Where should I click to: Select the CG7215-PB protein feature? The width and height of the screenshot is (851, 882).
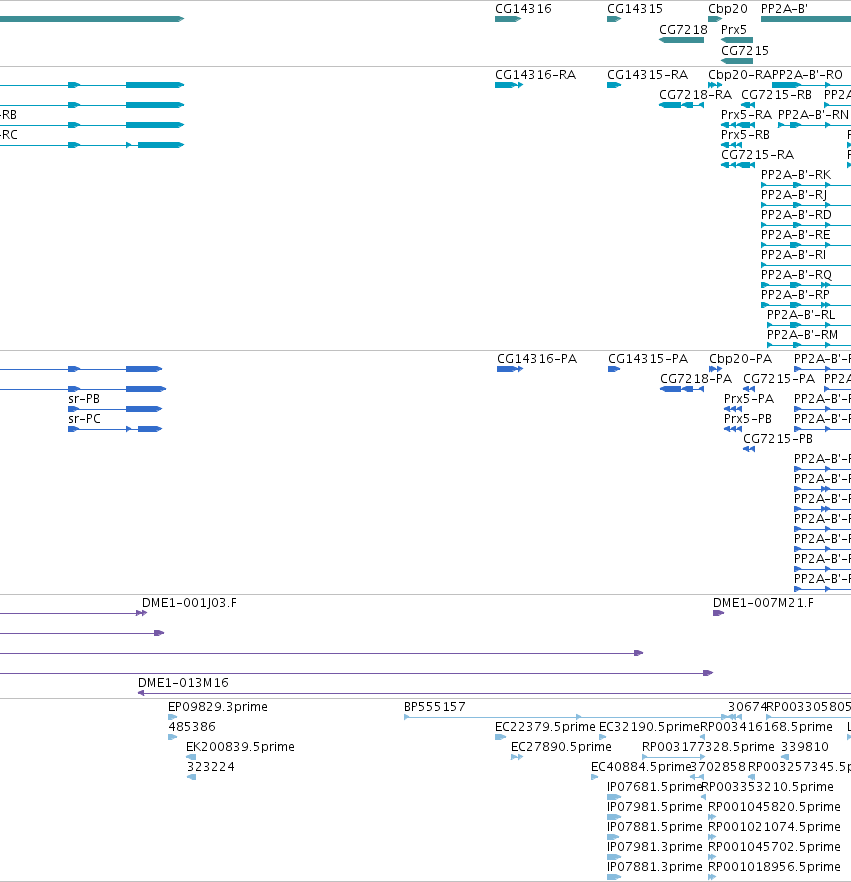point(749,449)
